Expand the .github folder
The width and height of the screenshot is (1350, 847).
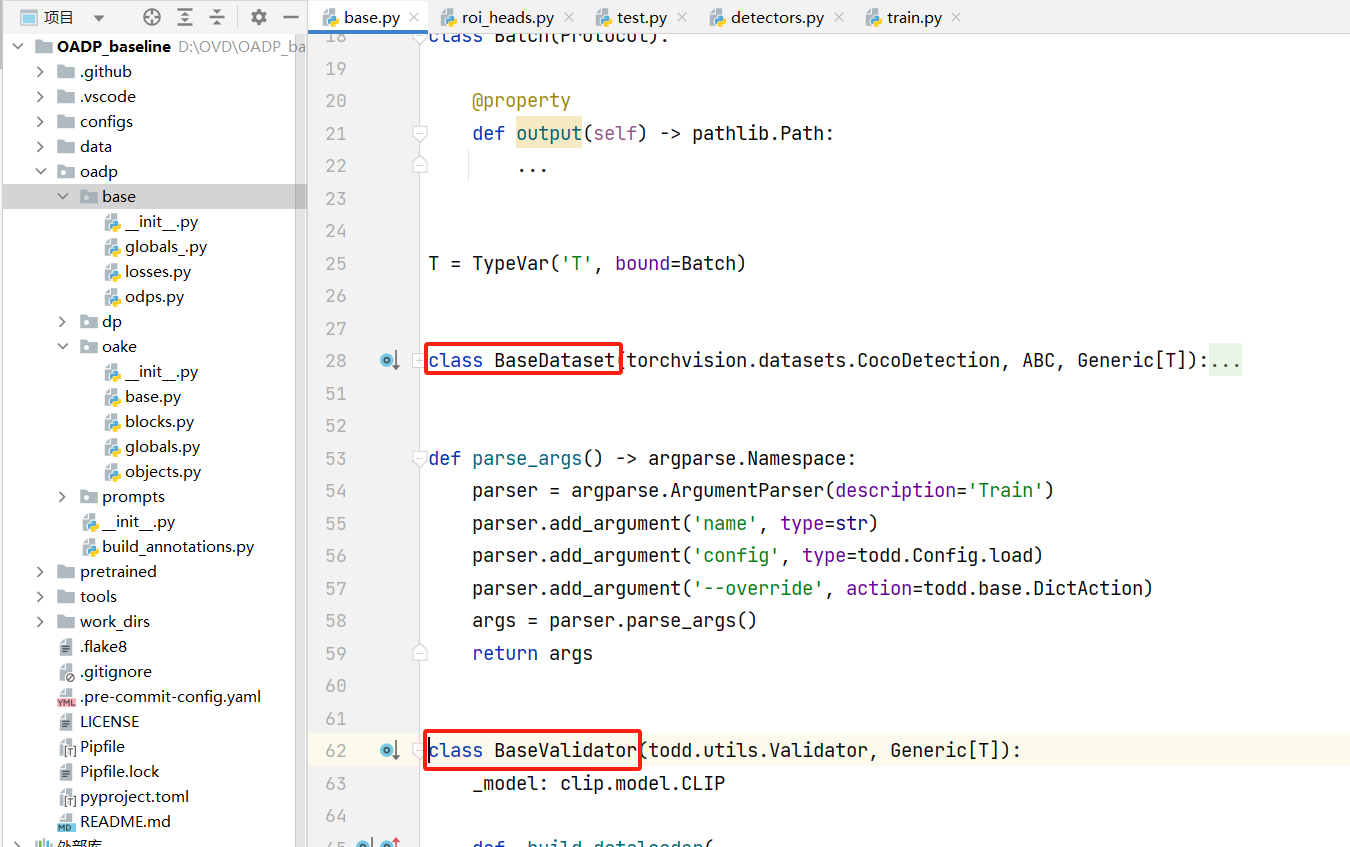point(40,72)
